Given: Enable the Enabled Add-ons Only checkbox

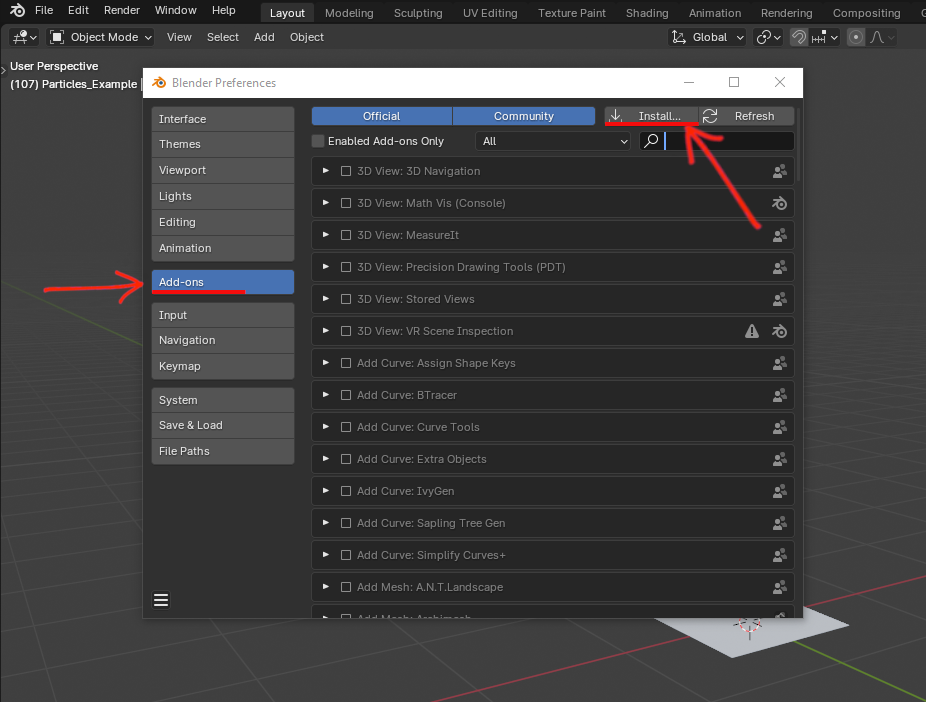Looking at the screenshot, I should [x=319, y=142].
